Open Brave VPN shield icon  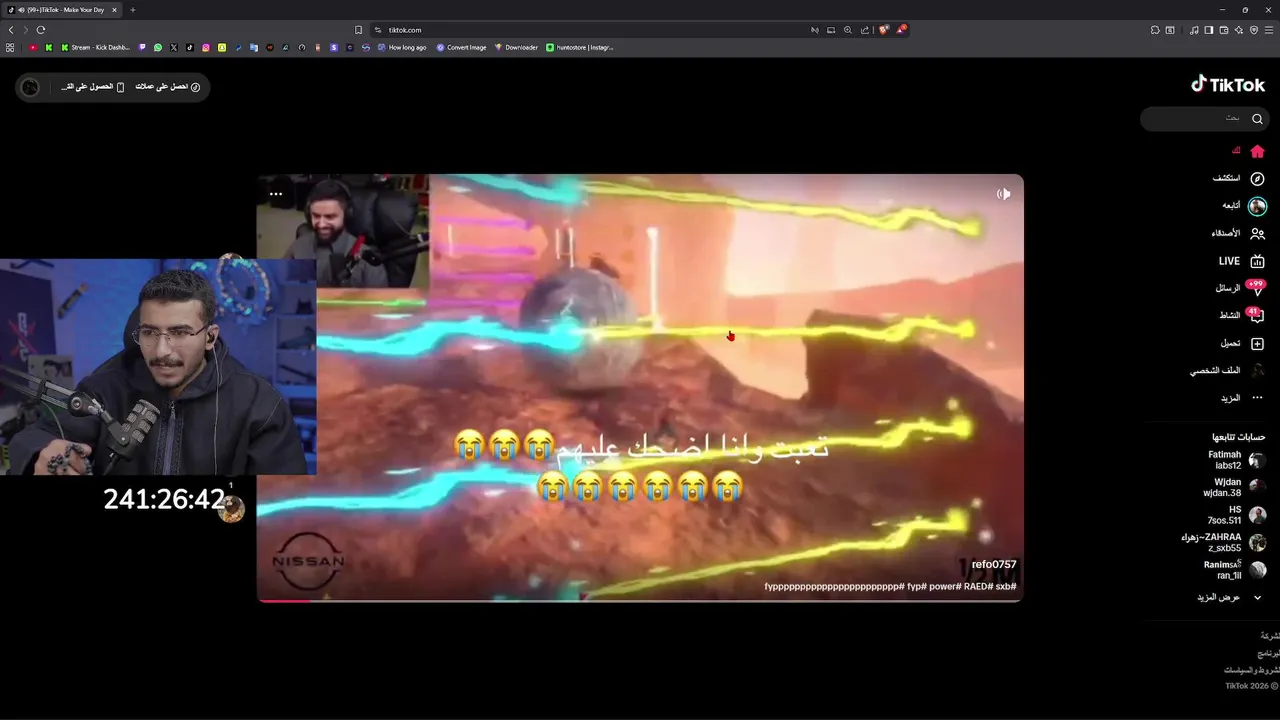pyautogui.click(x=1254, y=30)
